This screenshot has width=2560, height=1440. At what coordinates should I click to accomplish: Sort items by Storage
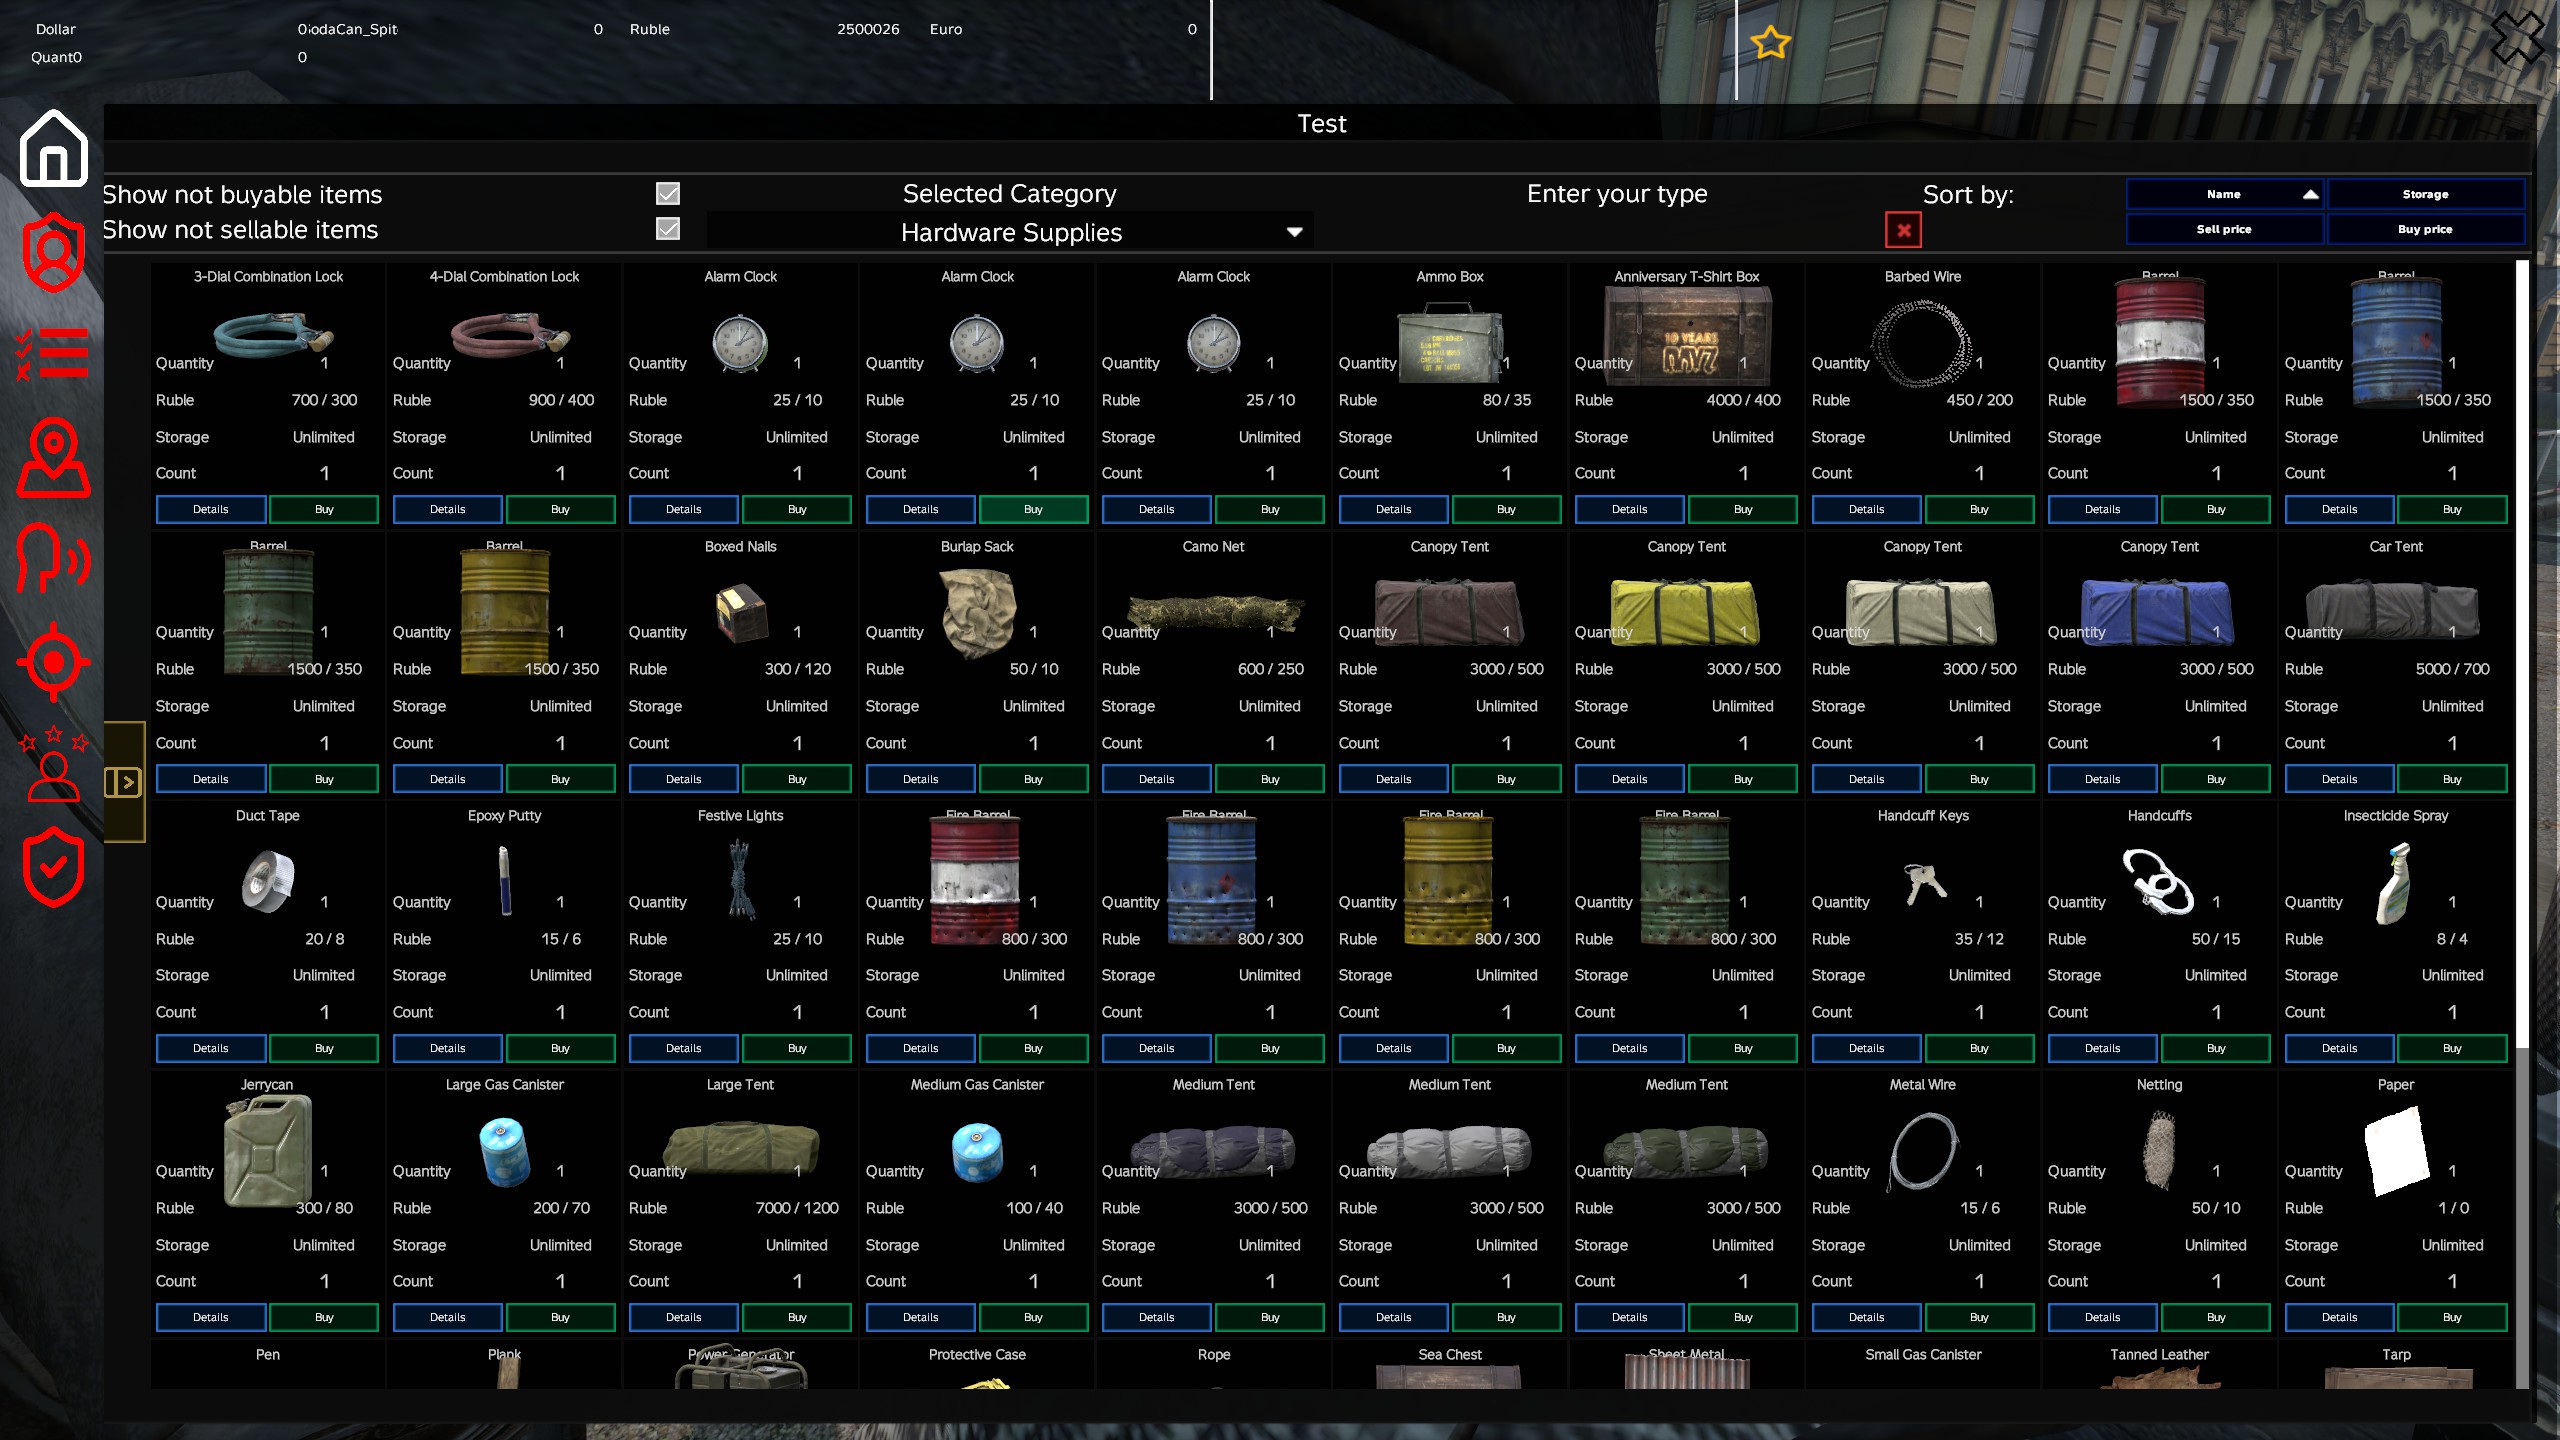2426,194
